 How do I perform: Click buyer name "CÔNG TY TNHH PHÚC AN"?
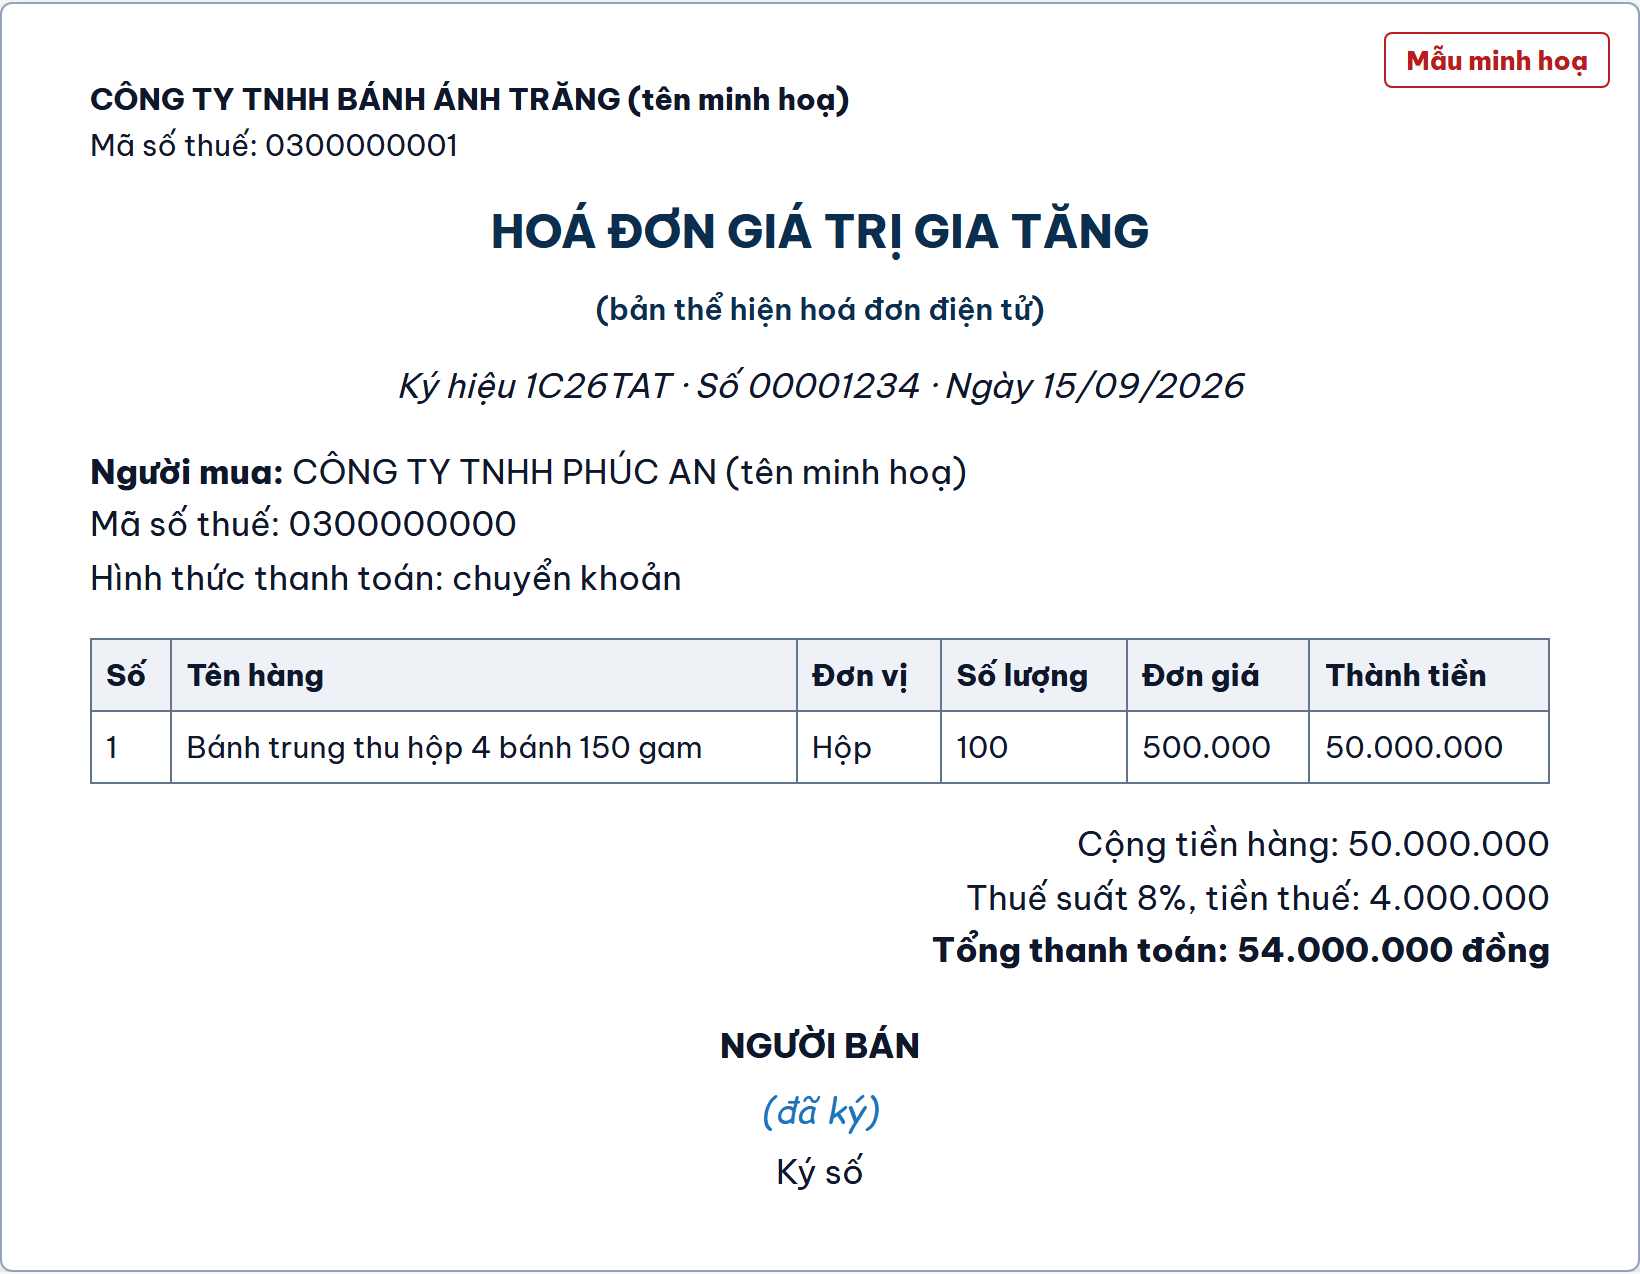504,472
